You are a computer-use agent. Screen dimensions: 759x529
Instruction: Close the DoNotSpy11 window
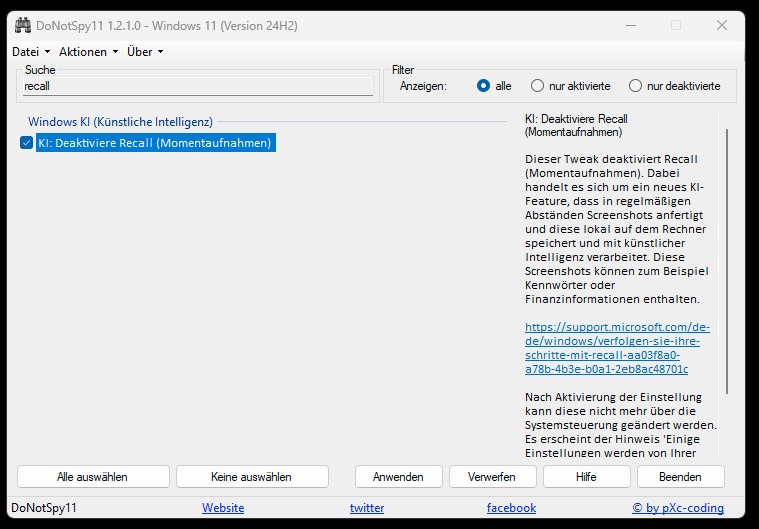pyautogui.click(x=722, y=25)
